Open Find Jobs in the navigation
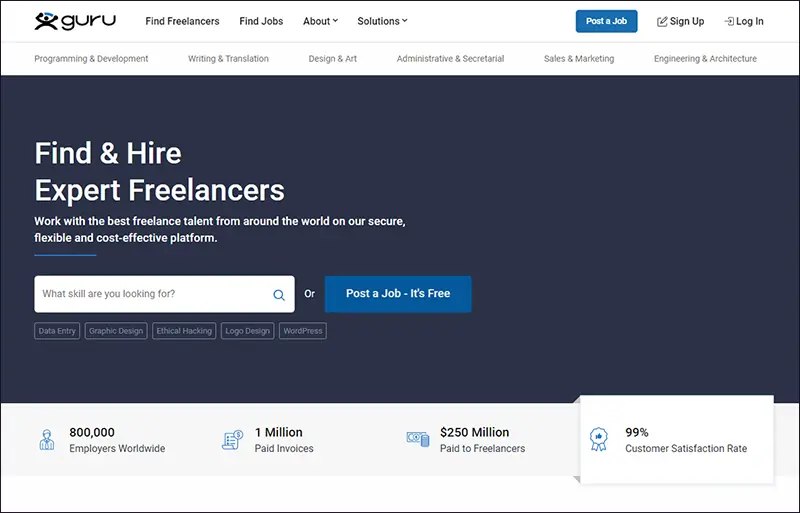Image resolution: width=800 pixels, height=513 pixels. [261, 21]
